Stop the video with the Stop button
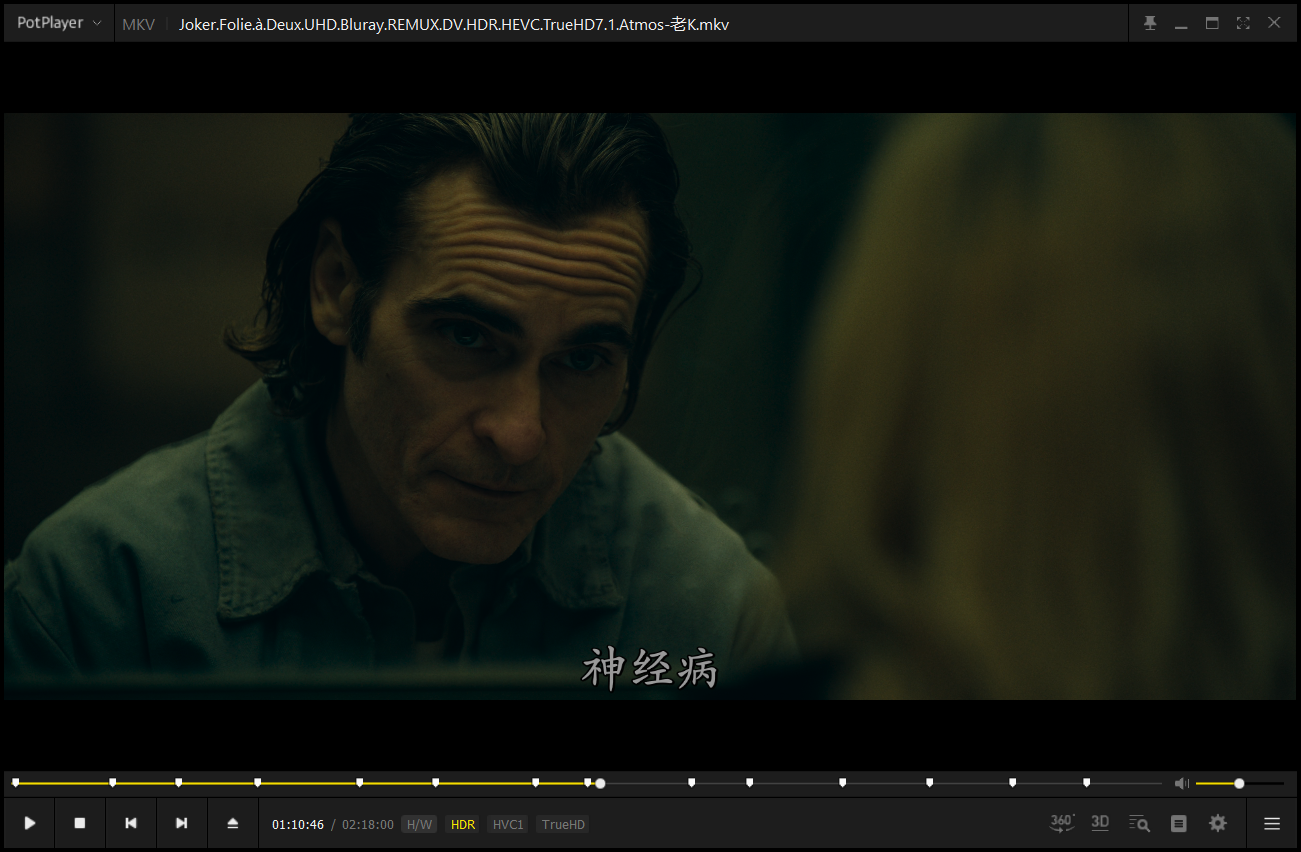 point(80,823)
